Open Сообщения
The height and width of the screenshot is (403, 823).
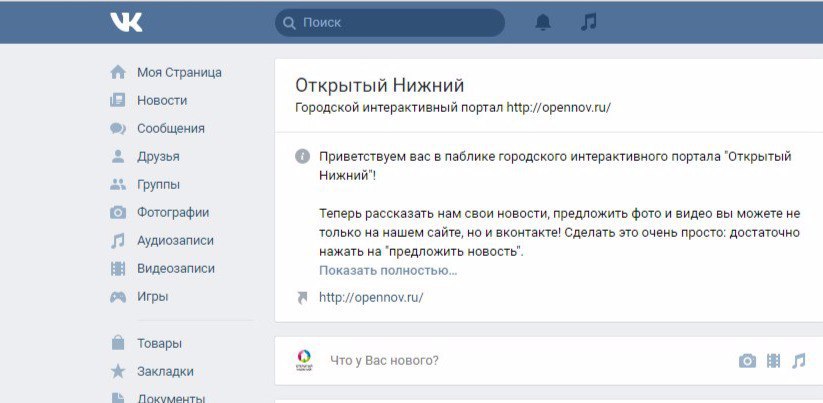(x=171, y=129)
